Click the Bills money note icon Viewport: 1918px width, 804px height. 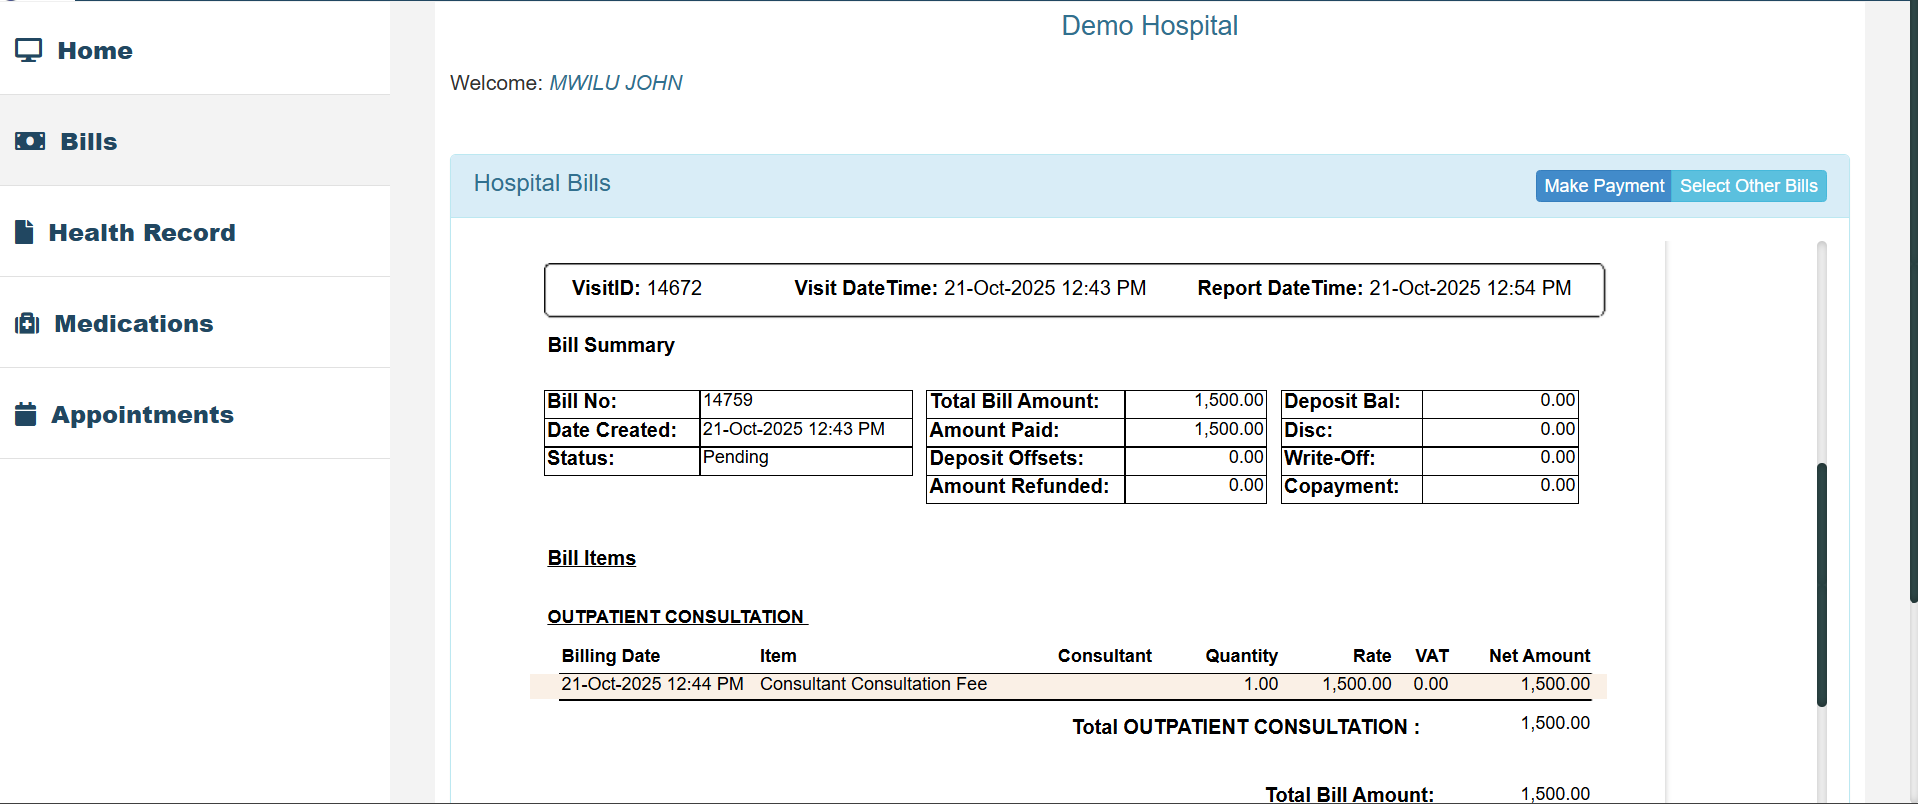point(30,141)
